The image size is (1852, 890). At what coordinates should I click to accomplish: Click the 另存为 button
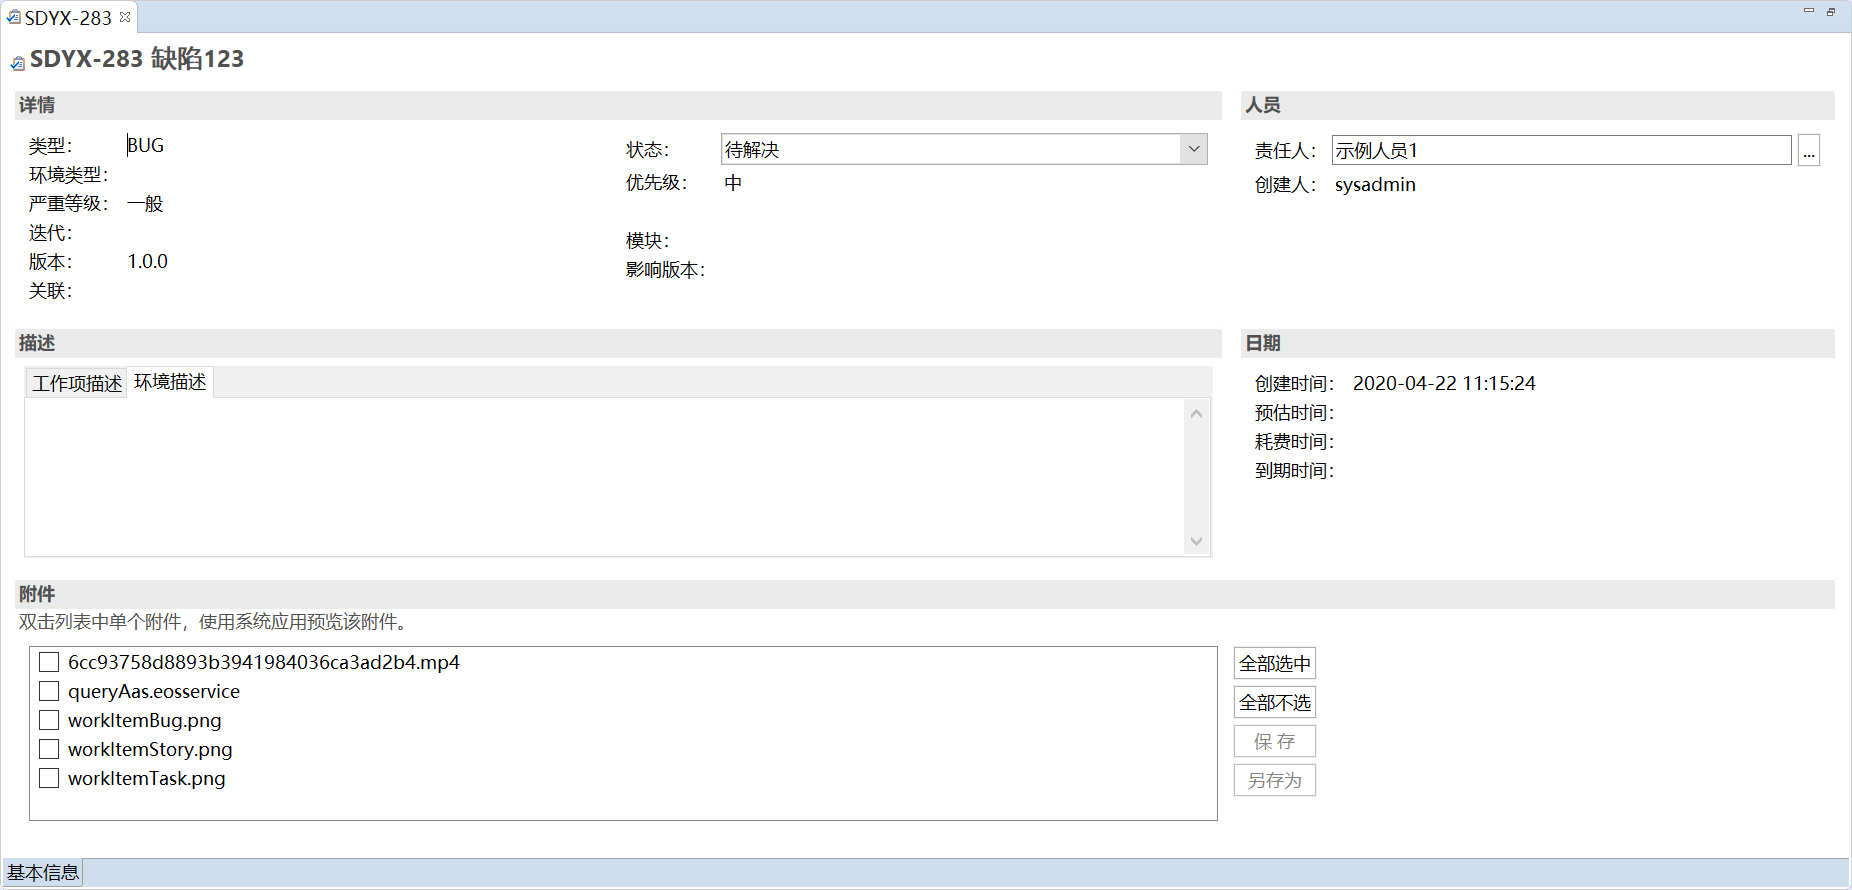(1274, 780)
